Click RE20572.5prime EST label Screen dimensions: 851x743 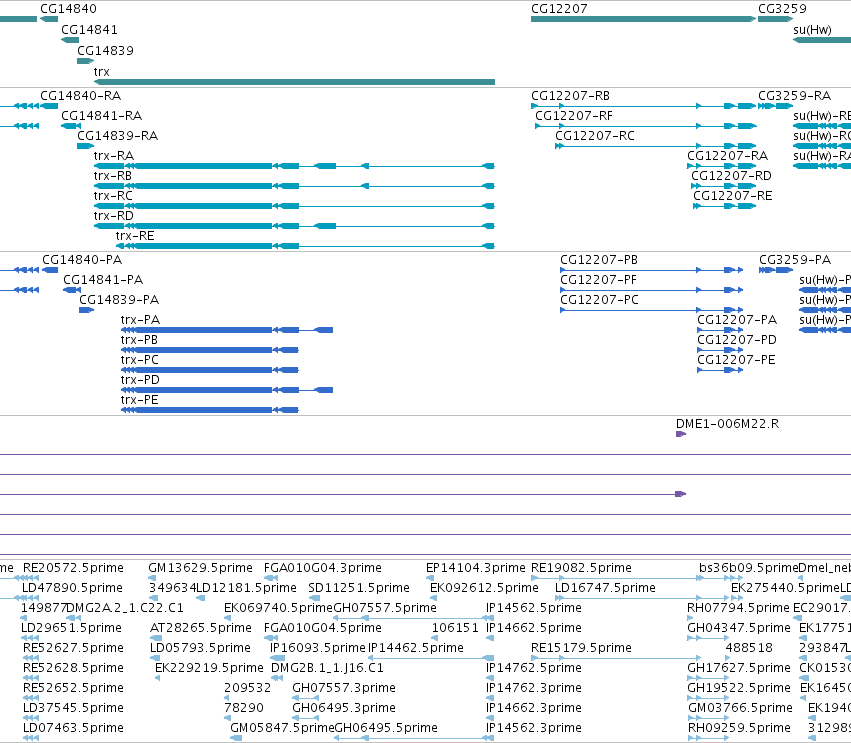(x=73, y=568)
